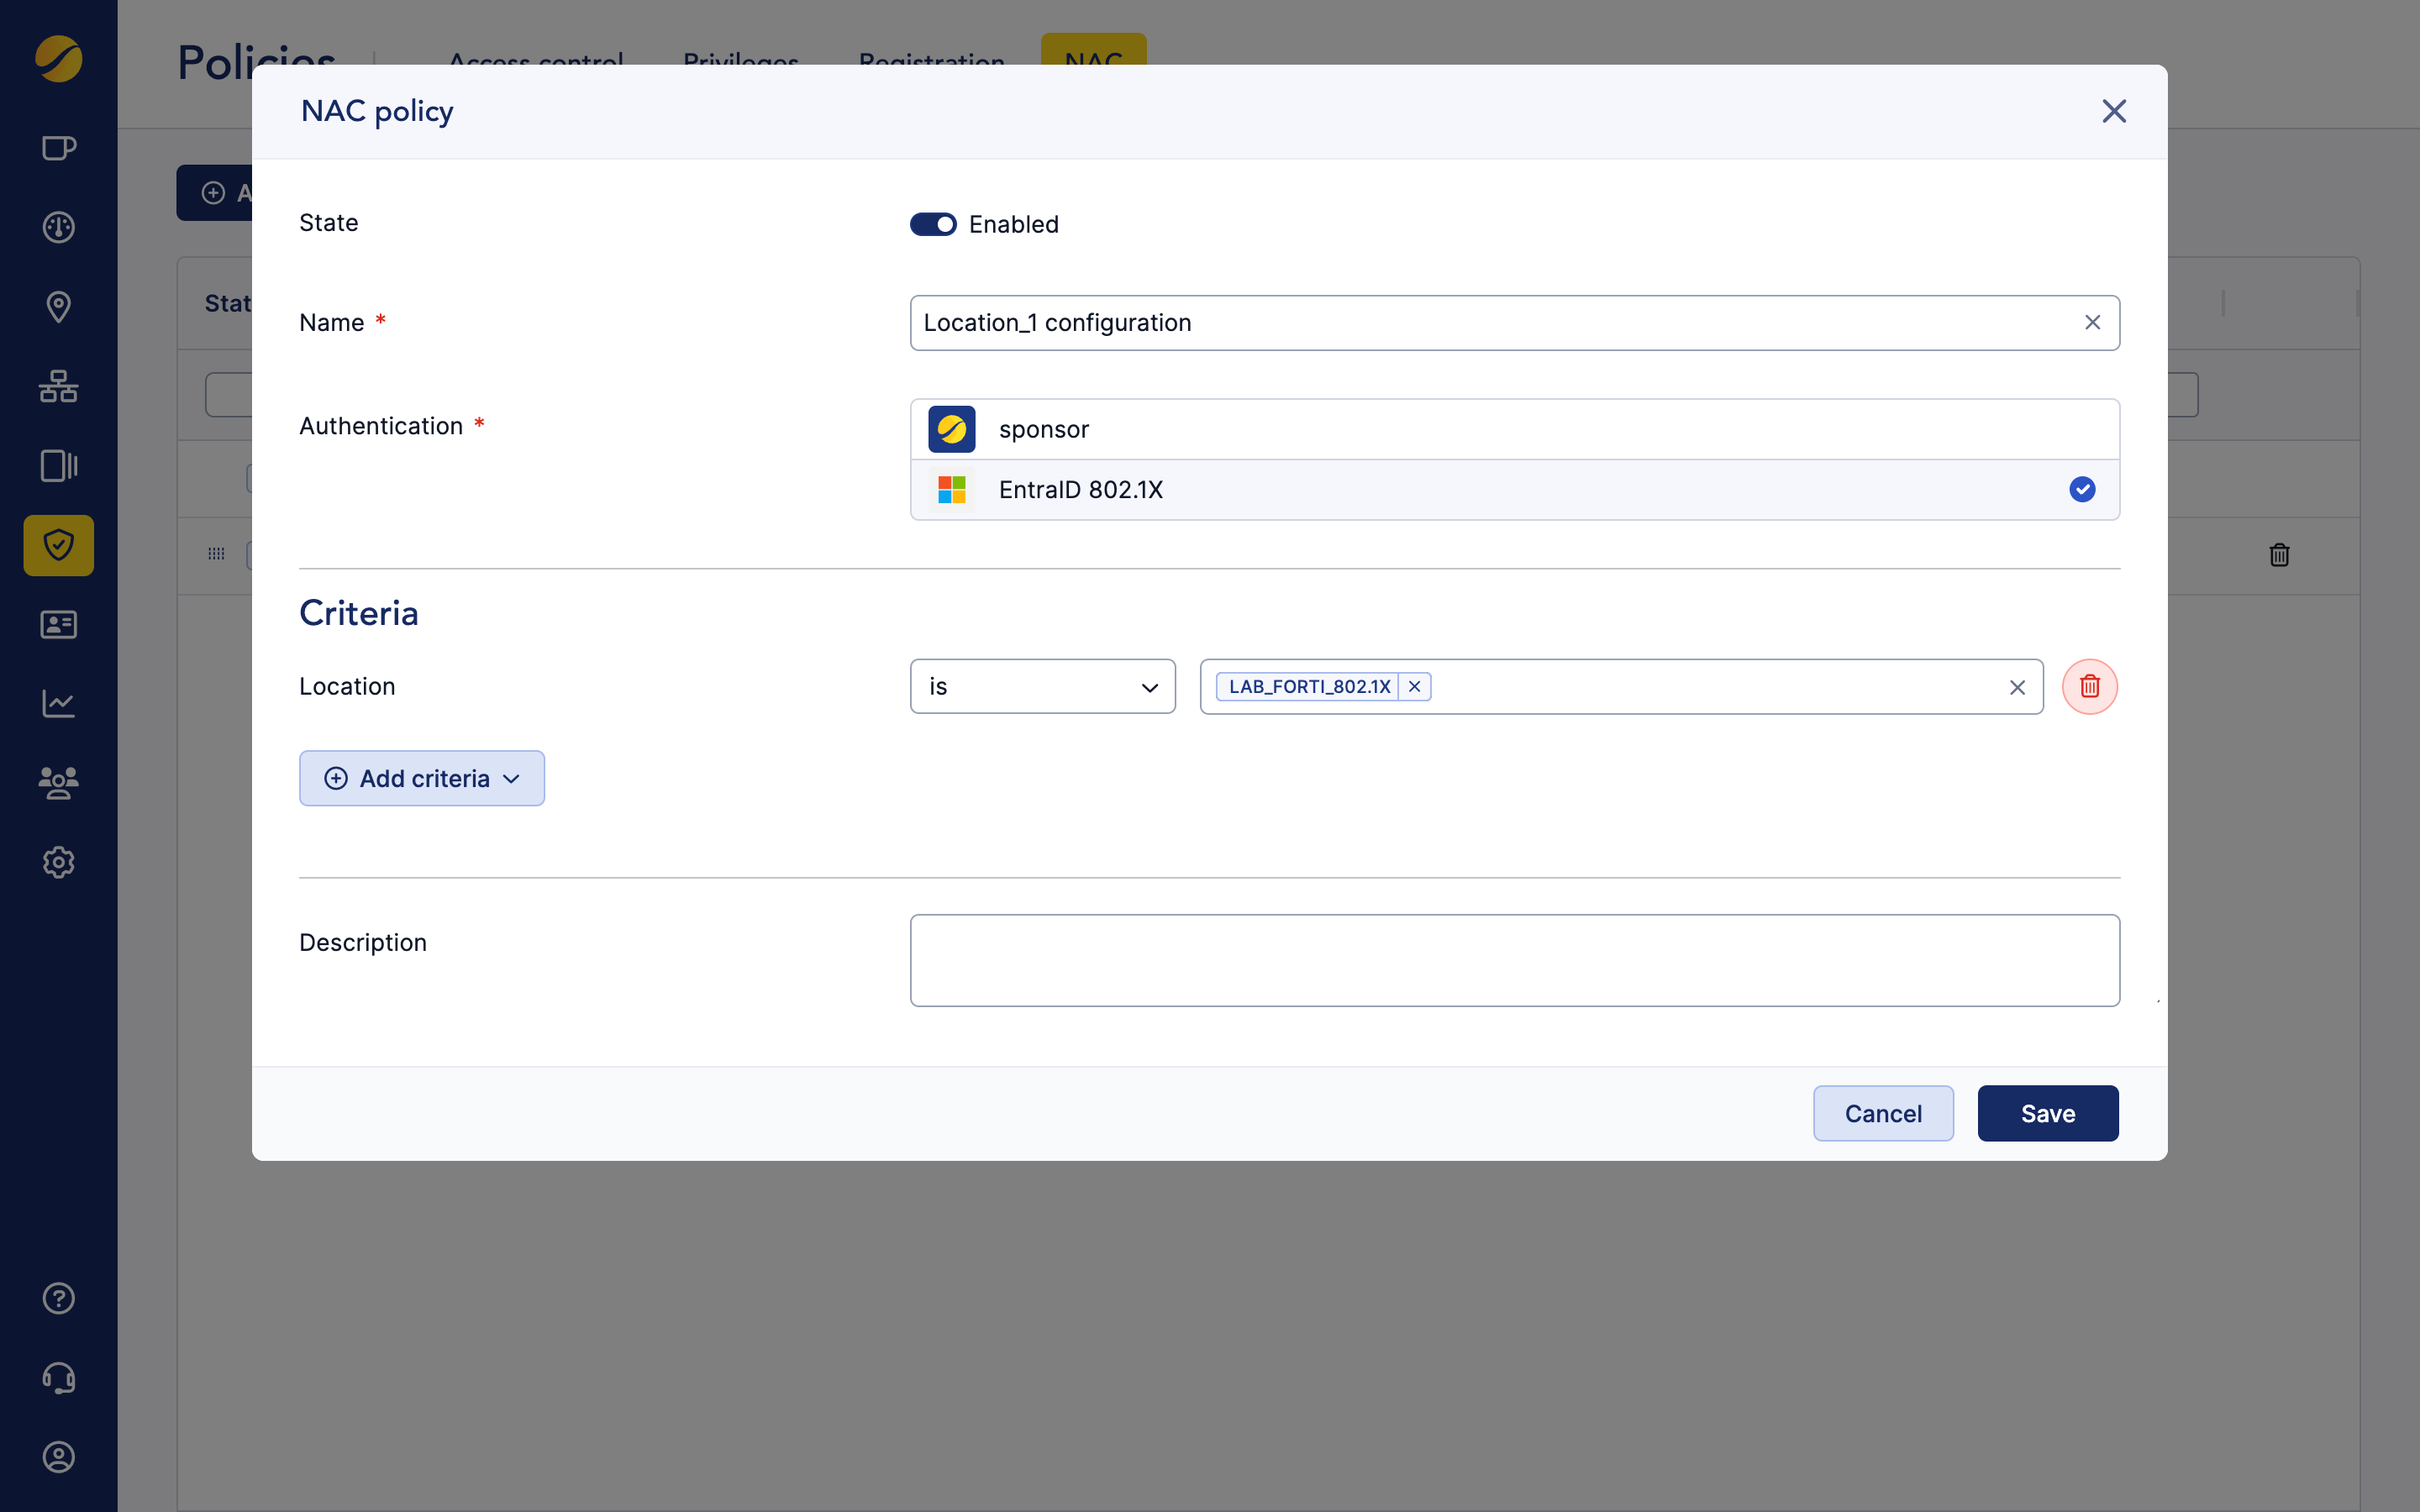
Task: Toggle the Enabled state switch
Action: 932,224
